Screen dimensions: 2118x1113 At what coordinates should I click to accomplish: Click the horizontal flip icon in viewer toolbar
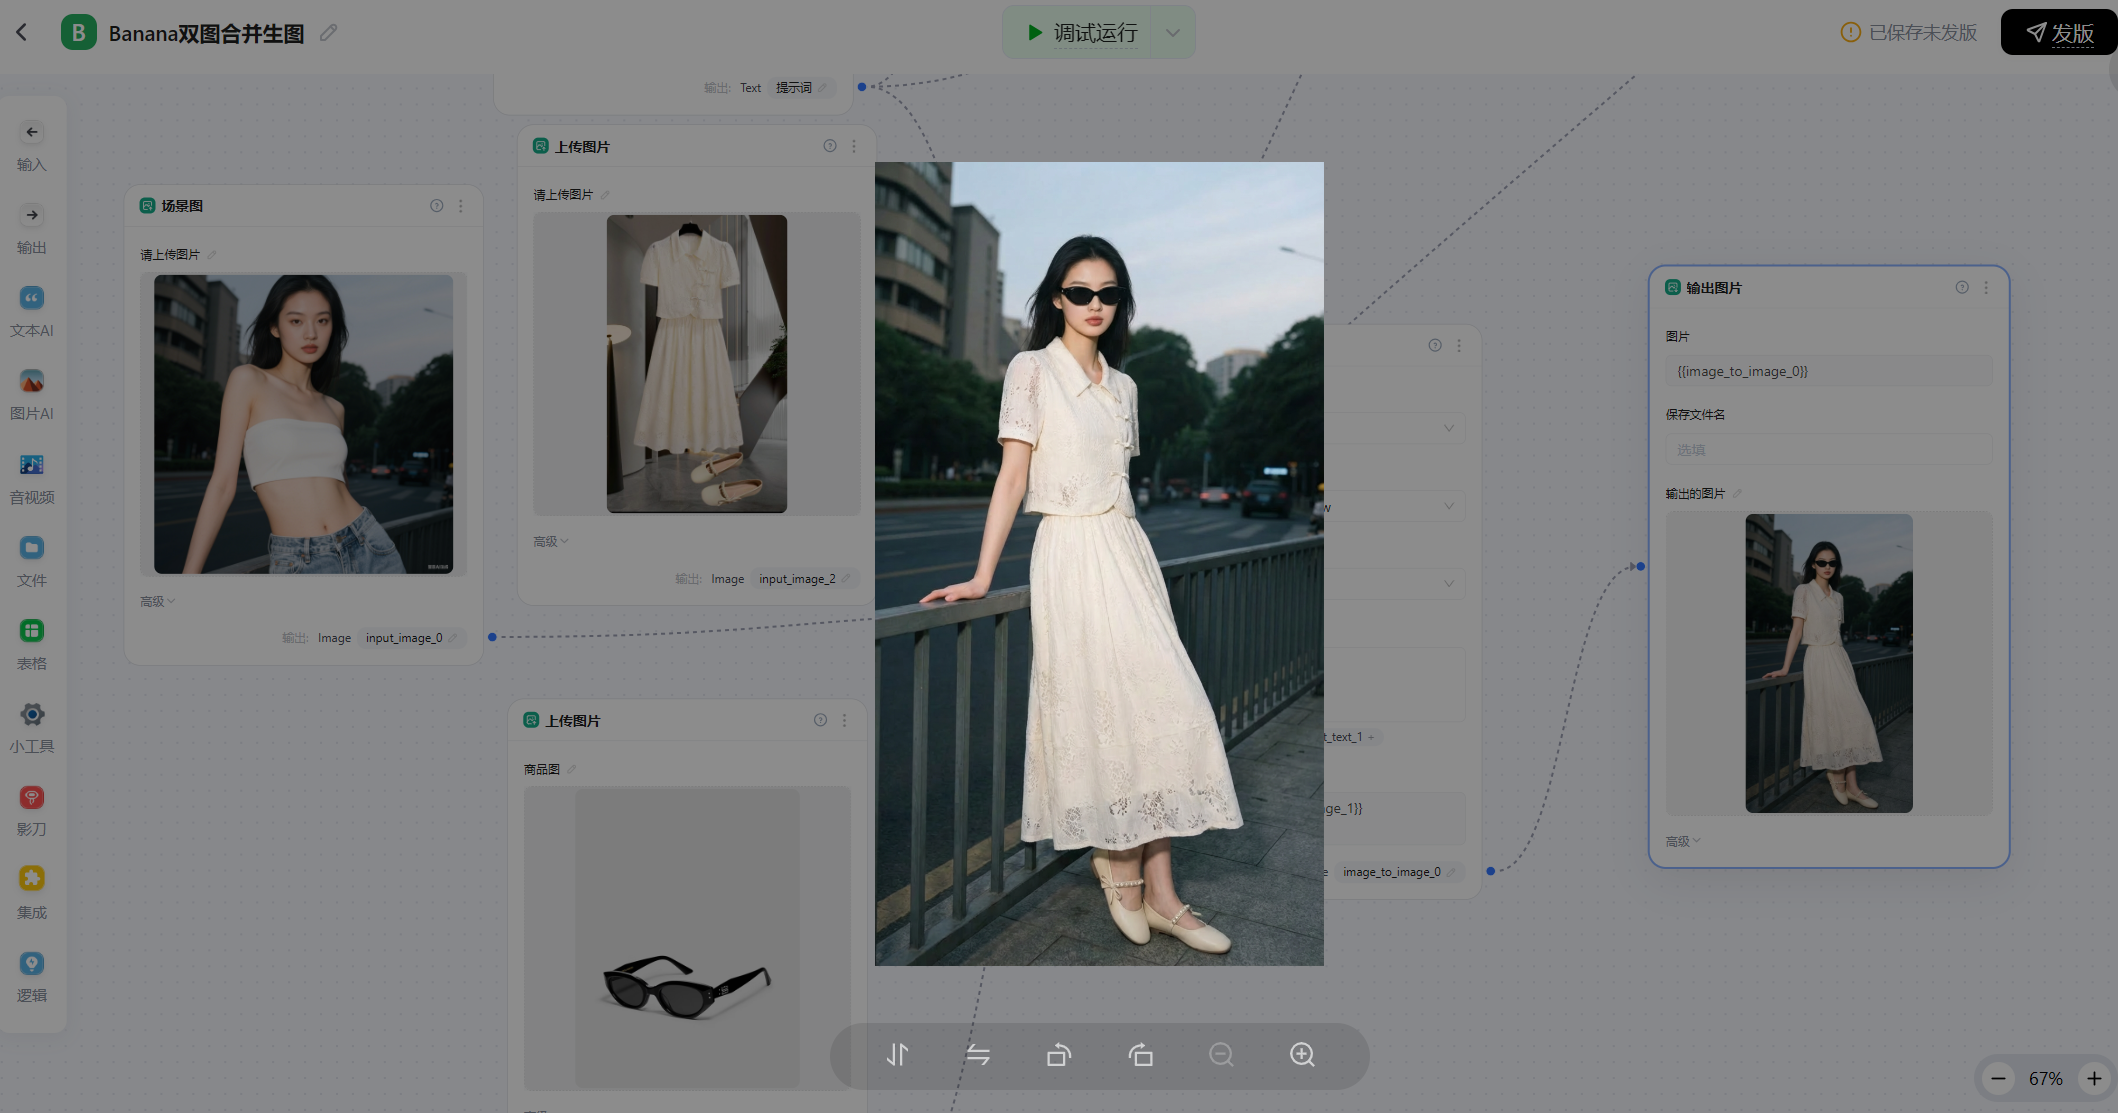[x=978, y=1055]
